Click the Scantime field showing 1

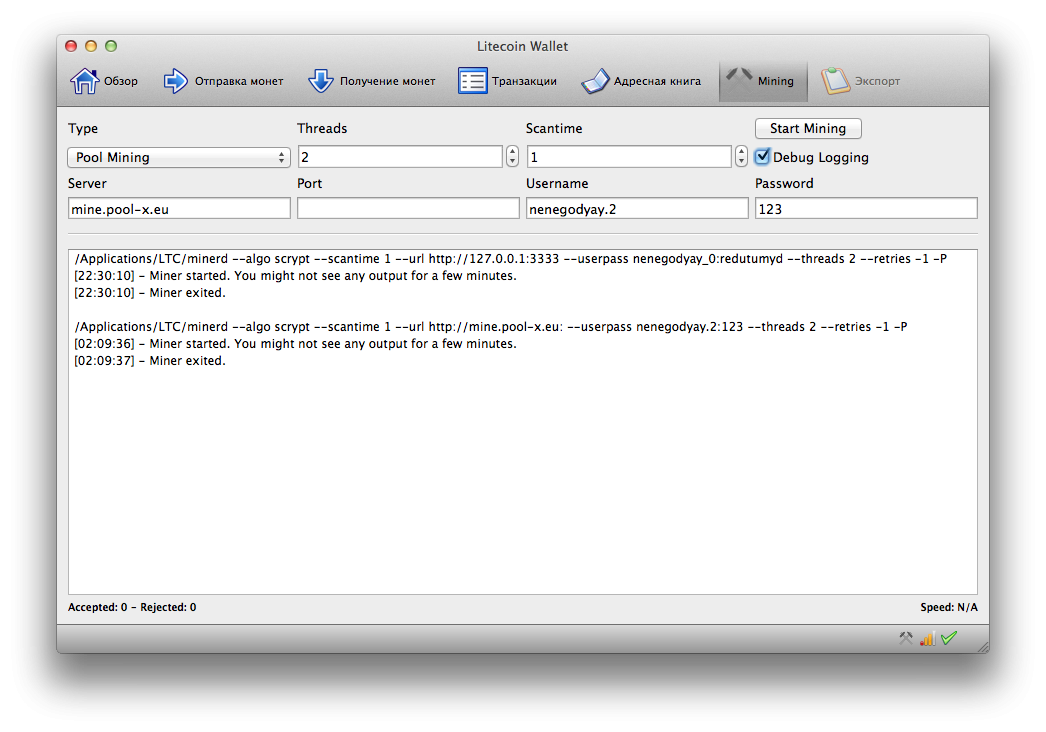[x=629, y=157]
